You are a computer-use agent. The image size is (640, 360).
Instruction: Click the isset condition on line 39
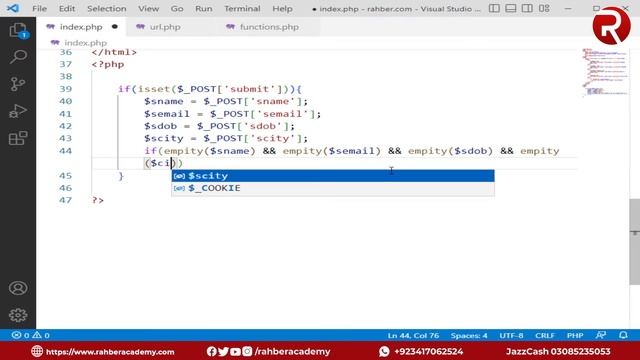coord(210,89)
